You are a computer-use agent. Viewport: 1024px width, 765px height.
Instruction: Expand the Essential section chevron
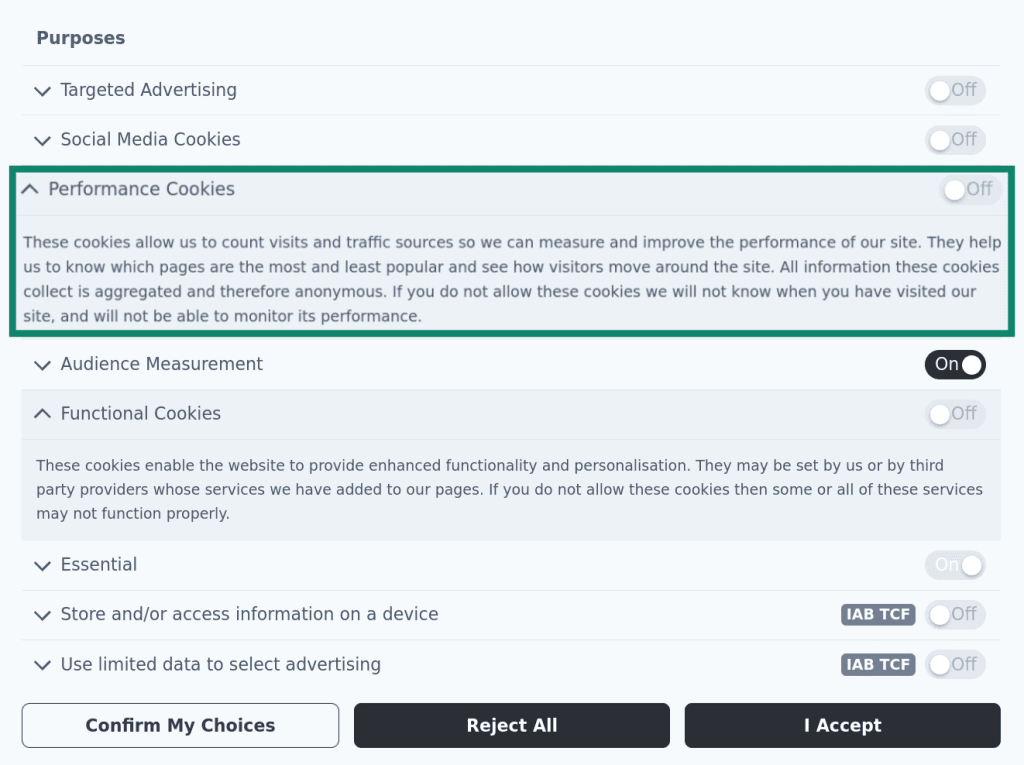pyautogui.click(x=42, y=565)
